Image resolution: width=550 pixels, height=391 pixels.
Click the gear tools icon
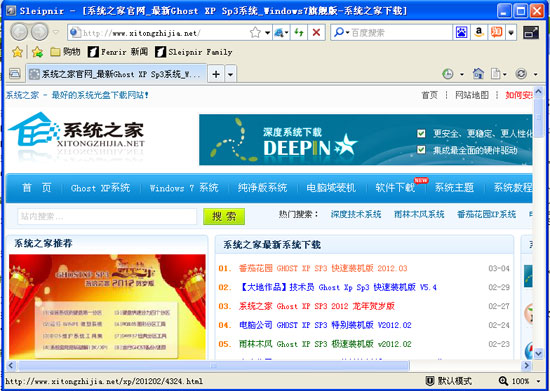tap(521, 74)
